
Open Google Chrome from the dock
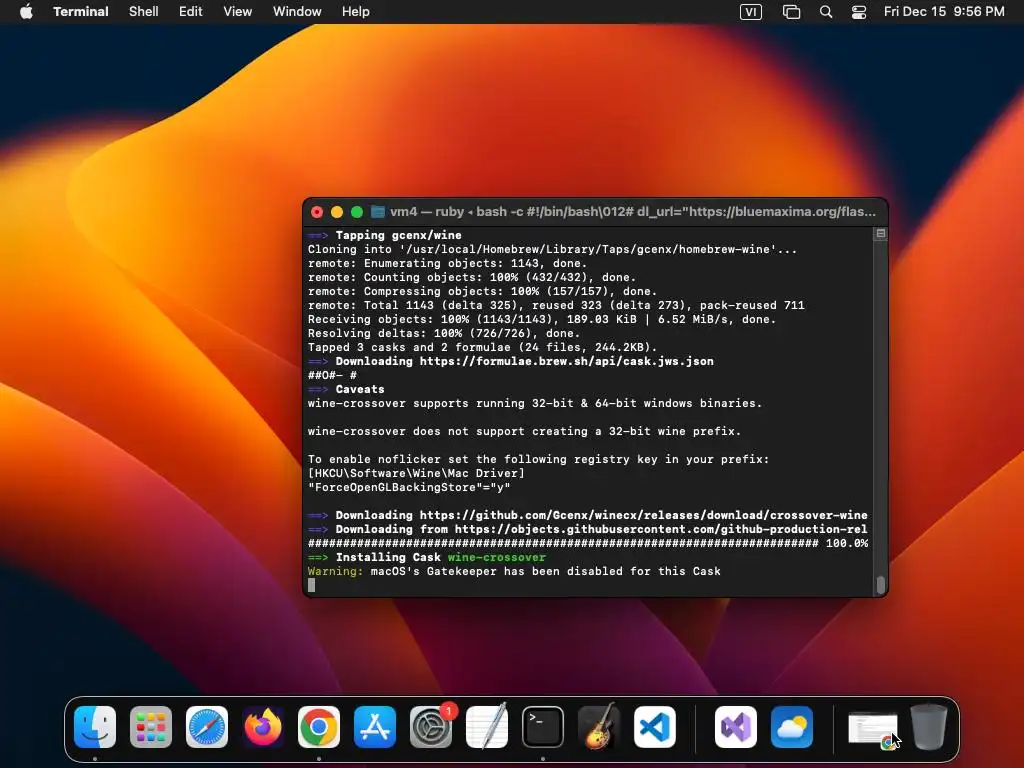click(x=319, y=727)
